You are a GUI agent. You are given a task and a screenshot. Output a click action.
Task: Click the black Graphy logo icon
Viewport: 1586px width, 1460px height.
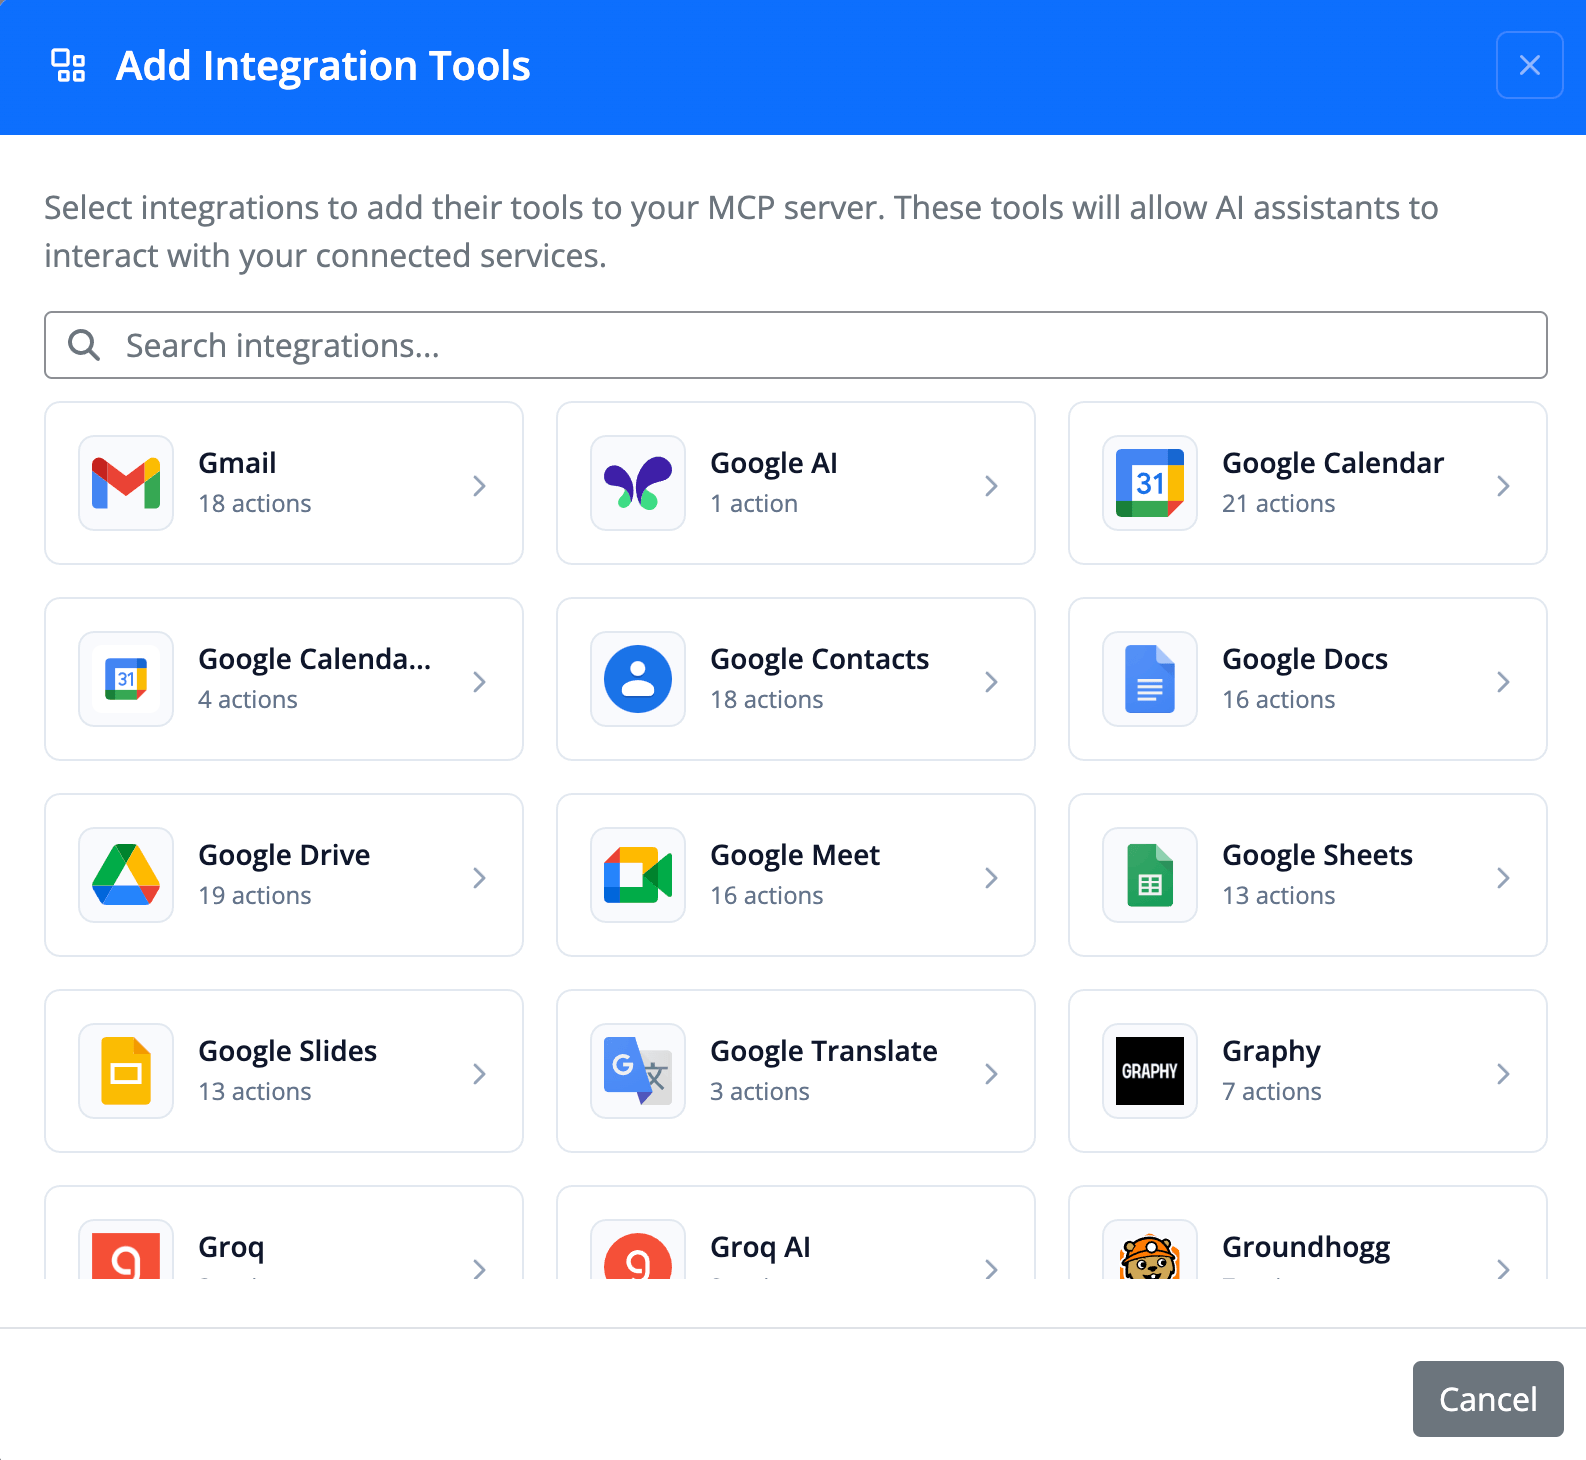click(1150, 1071)
